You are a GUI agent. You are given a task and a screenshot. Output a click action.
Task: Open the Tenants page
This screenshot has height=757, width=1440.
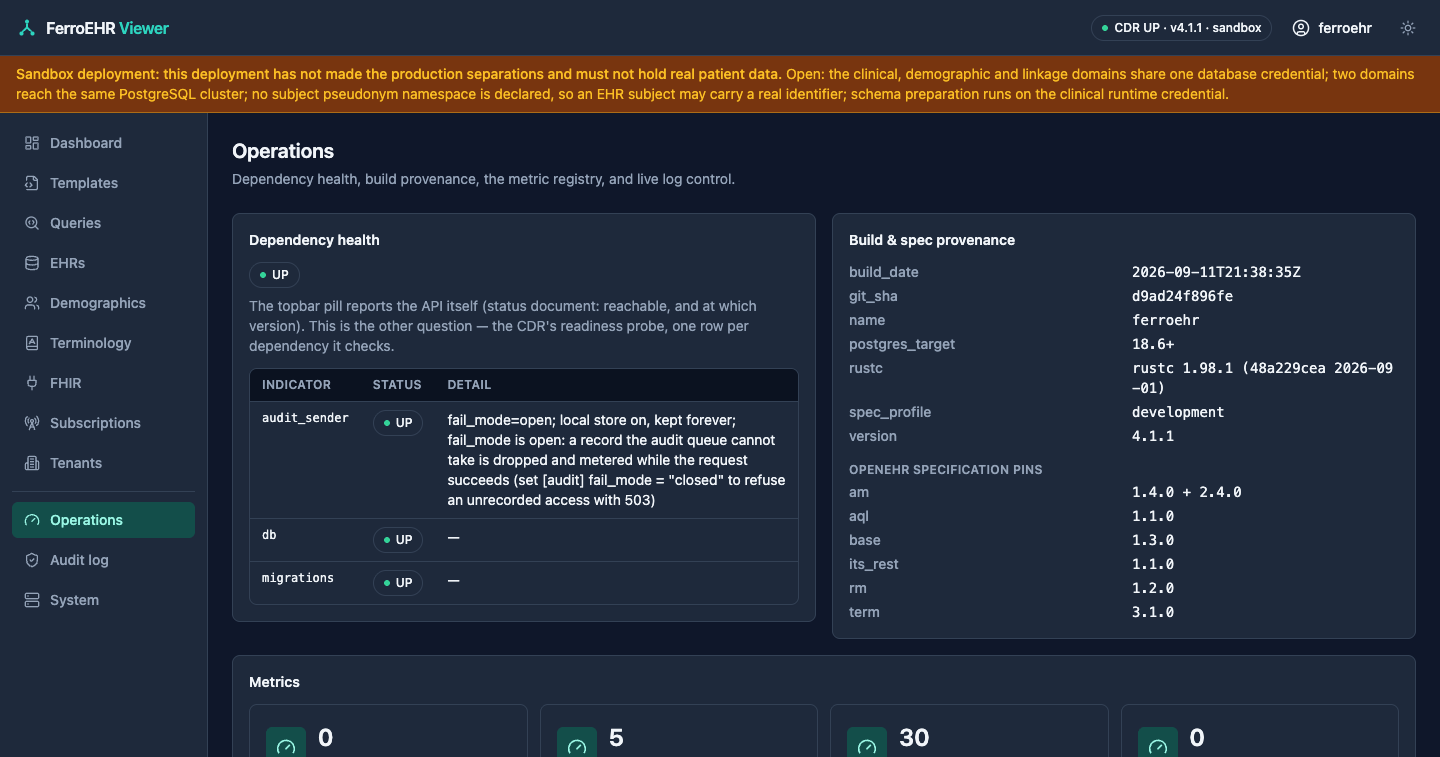click(x=104, y=463)
